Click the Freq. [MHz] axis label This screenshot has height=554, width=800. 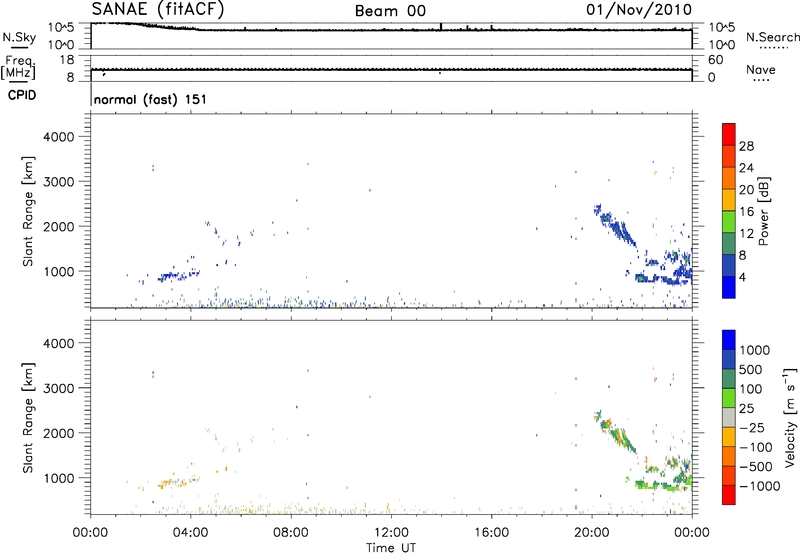click(x=18, y=67)
